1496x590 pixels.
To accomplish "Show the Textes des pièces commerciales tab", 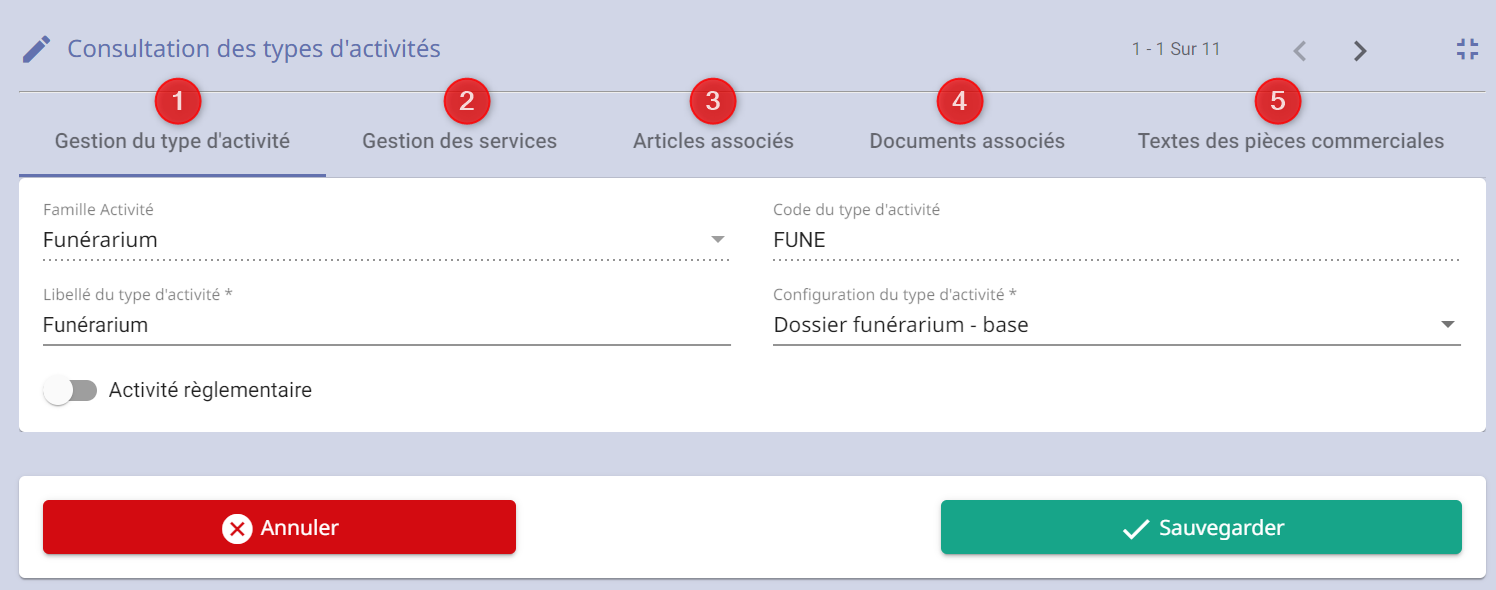I will [1290, 141].
